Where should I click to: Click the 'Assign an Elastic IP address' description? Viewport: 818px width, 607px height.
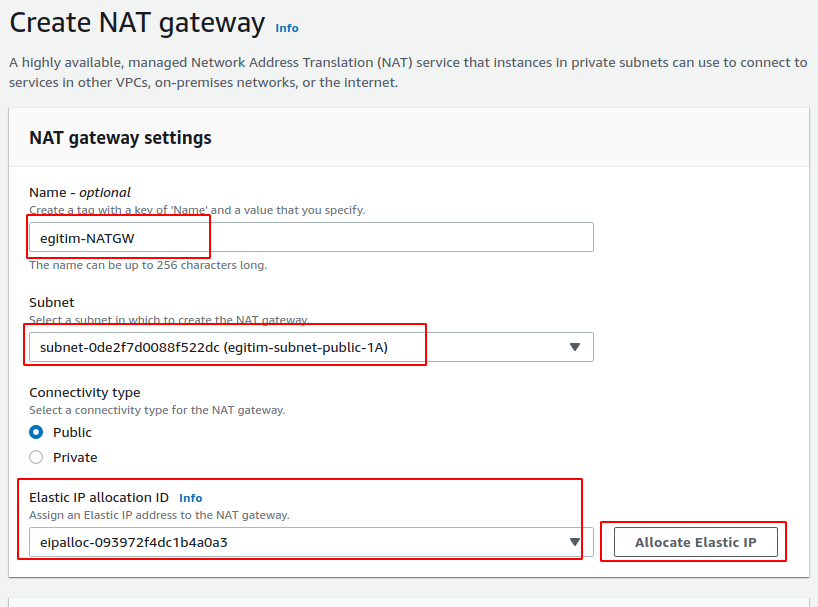pos(159,515)
